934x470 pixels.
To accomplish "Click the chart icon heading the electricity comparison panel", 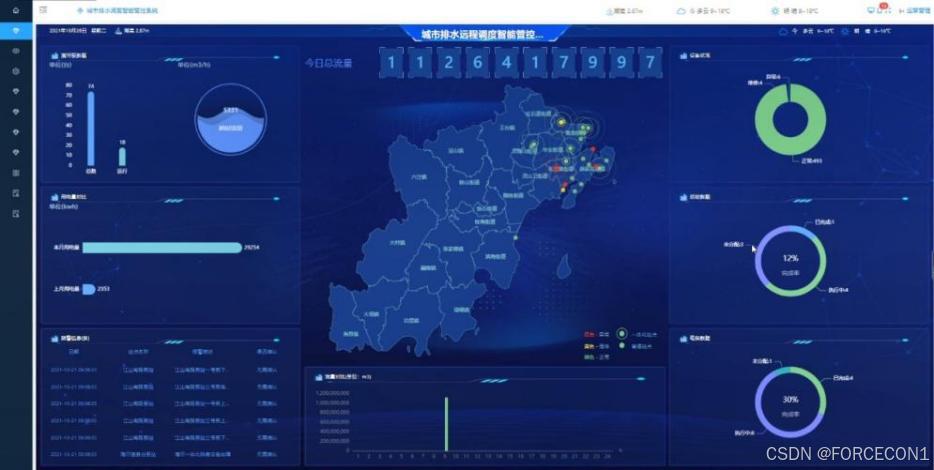I will pyautogui.click(x=55, y=197).
